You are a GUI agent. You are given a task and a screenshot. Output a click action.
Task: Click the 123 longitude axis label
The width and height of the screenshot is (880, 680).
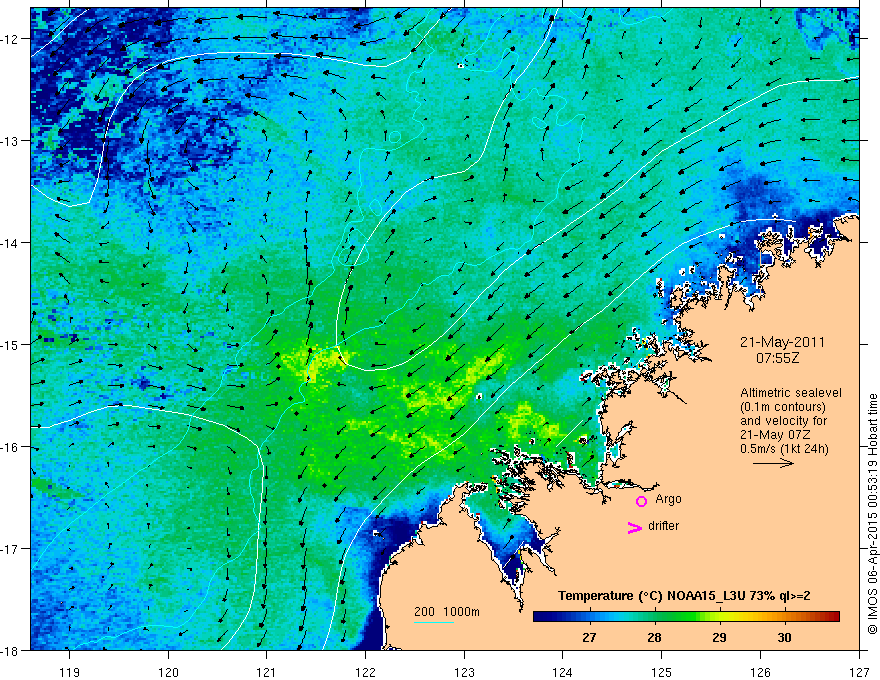pyautogui.click(x=464, y=673)
